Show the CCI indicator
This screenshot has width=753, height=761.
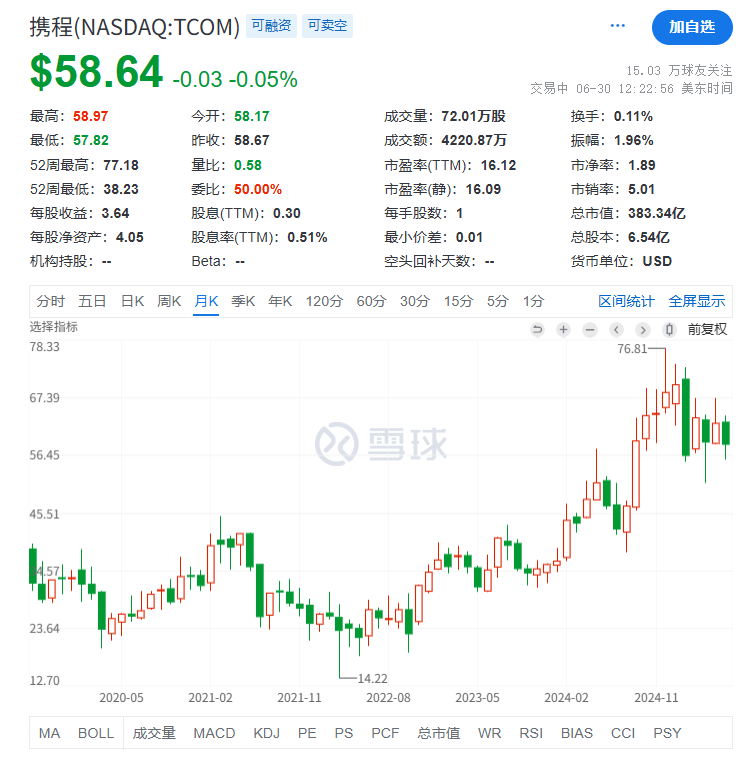coord(623,733)
